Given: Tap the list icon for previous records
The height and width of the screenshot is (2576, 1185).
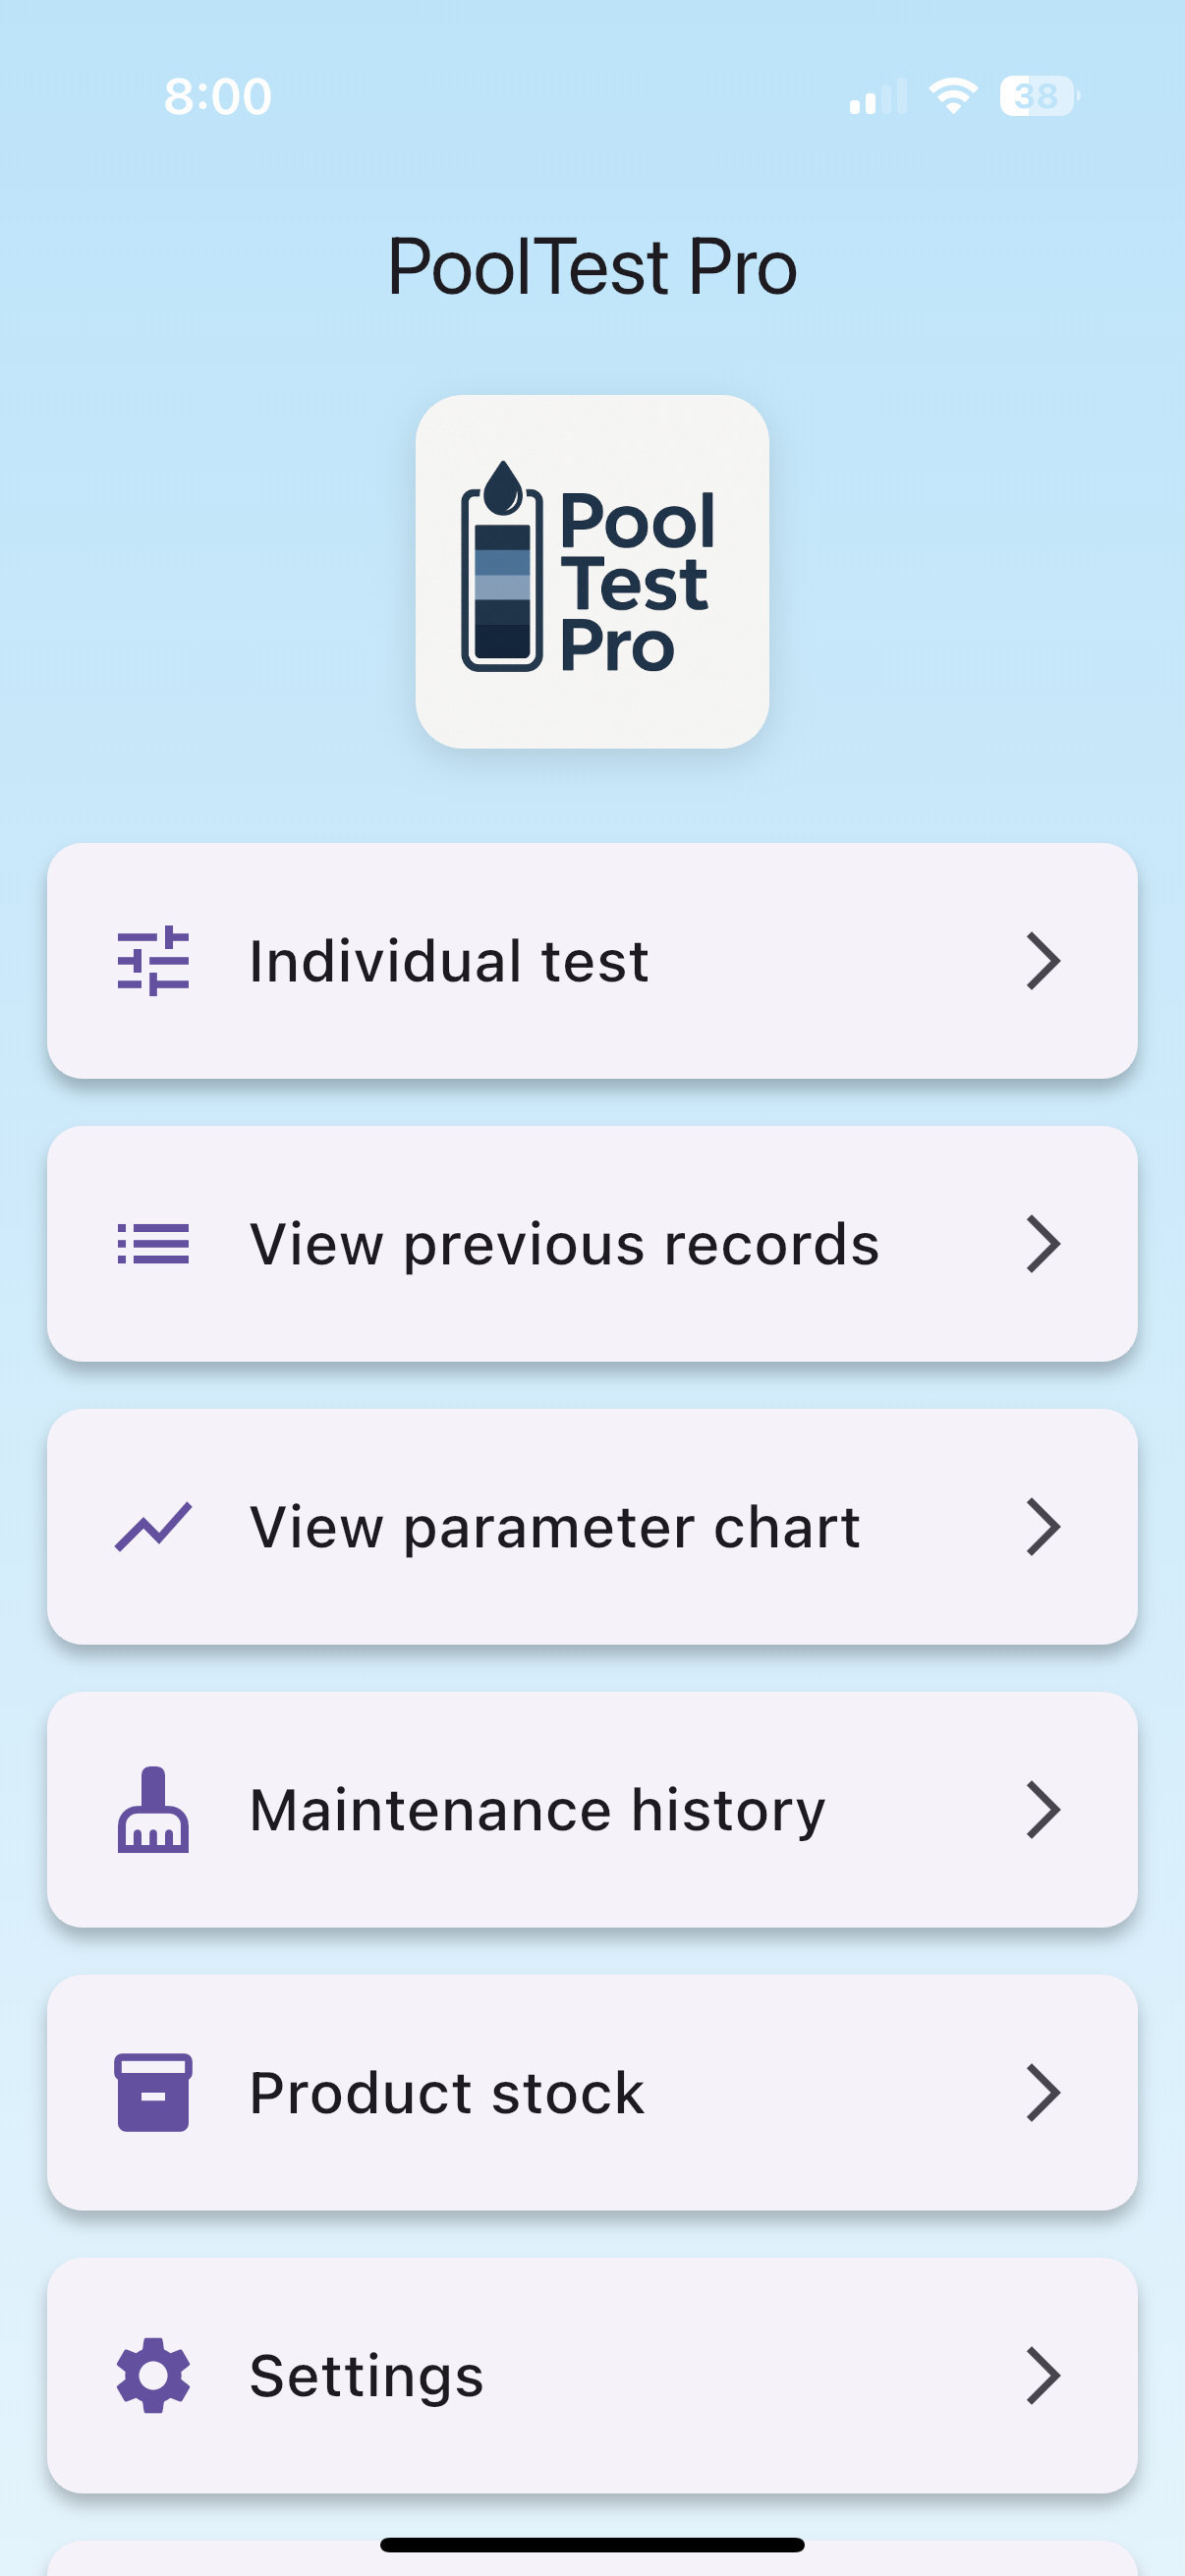Looking at the screenshot, I should point(153,1244).
